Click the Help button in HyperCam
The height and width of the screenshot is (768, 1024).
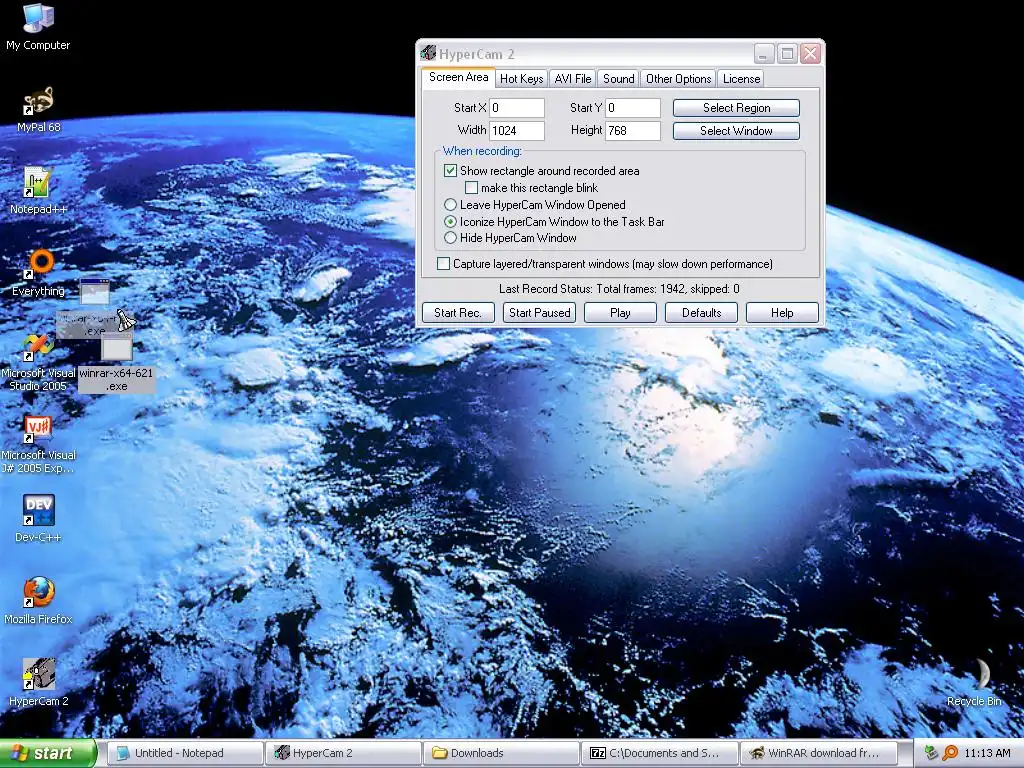pyautogui.click(x=782, y=313)
